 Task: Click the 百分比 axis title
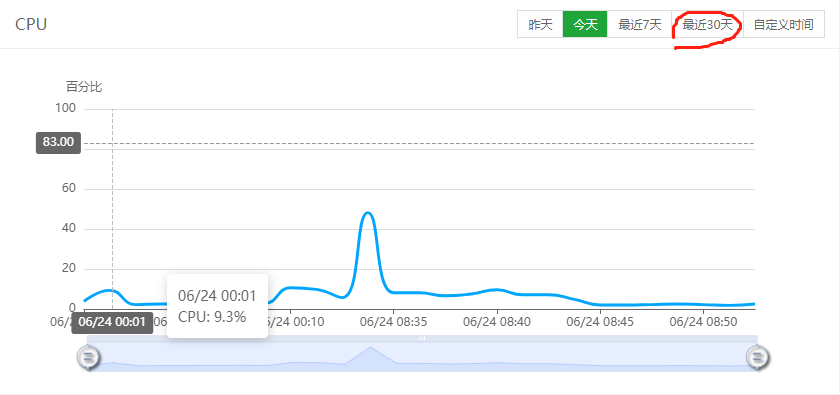point(84,87)
